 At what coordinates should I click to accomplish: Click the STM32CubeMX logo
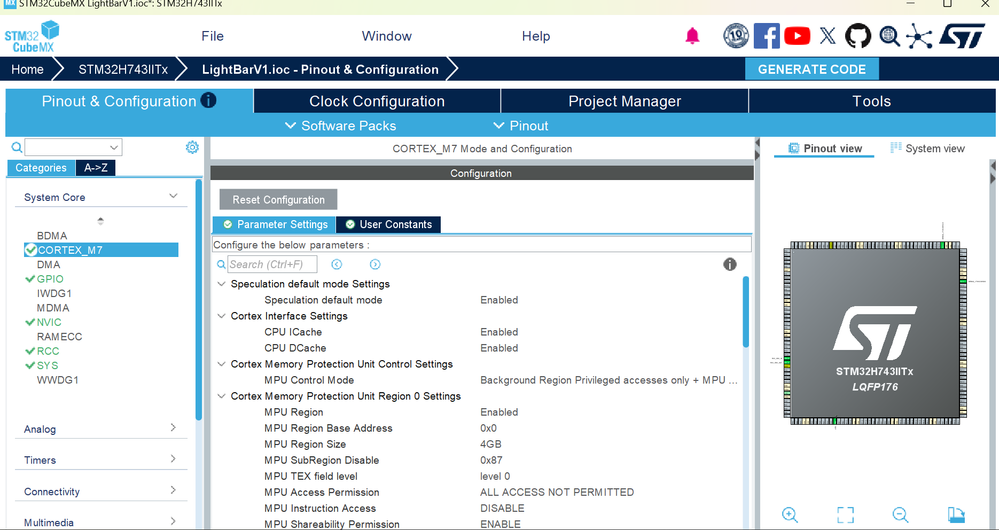coord(32,36)
